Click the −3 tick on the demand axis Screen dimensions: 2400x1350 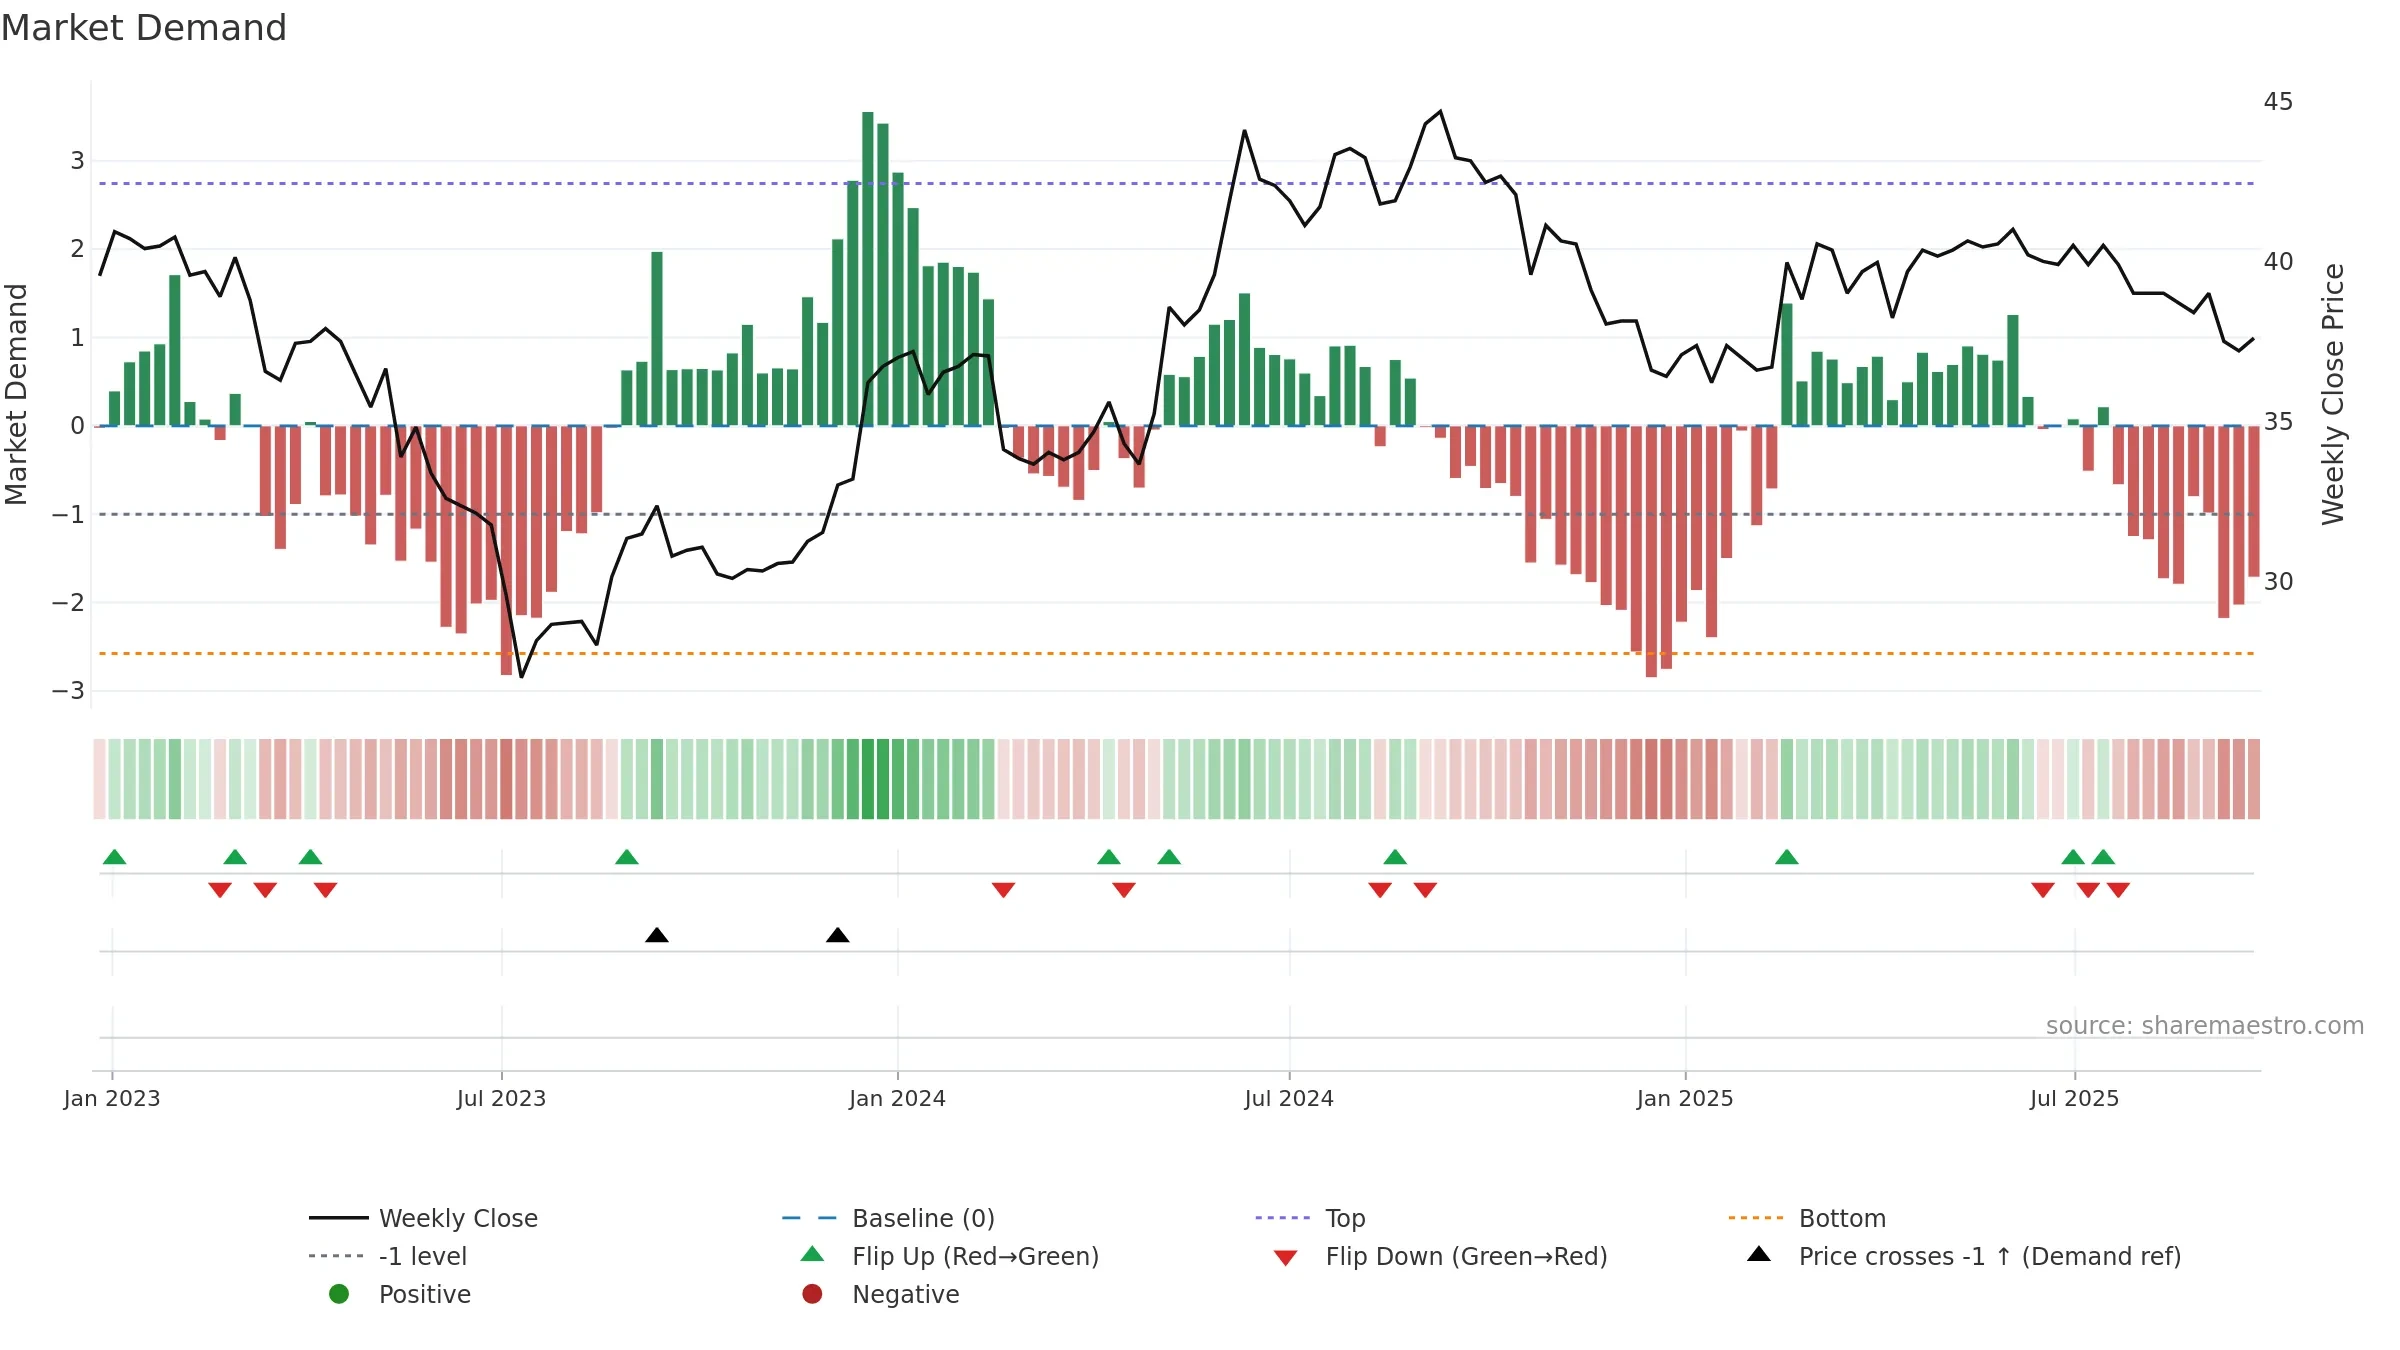(69, 691)
